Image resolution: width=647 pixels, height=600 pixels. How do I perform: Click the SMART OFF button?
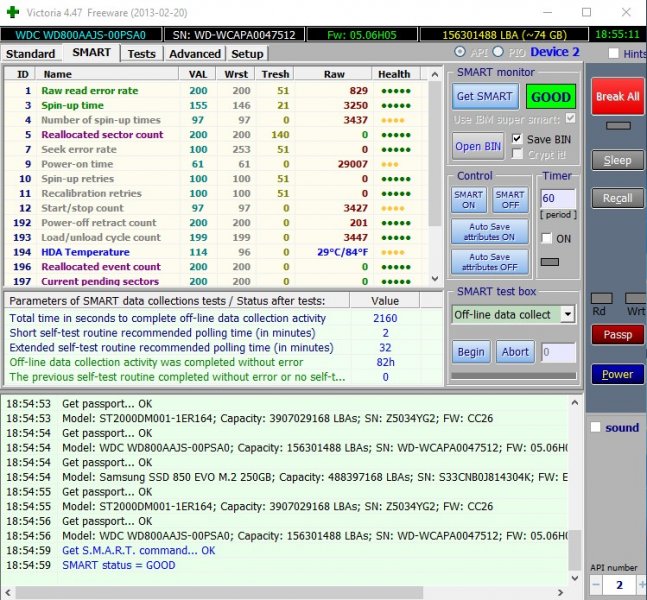coord(510,200)
